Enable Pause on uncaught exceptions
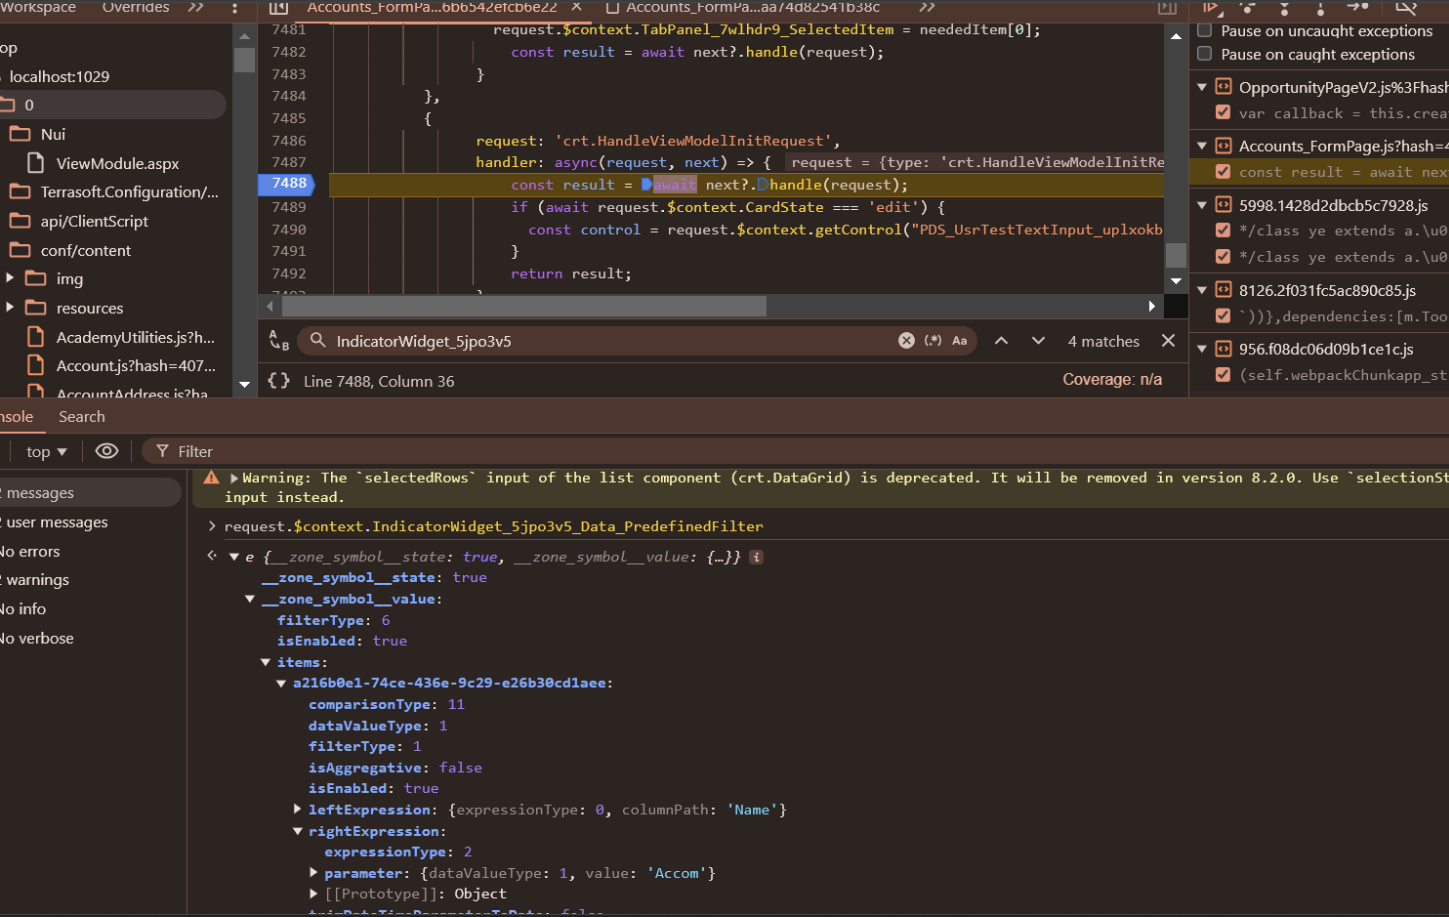 [x=1205, y=31]
